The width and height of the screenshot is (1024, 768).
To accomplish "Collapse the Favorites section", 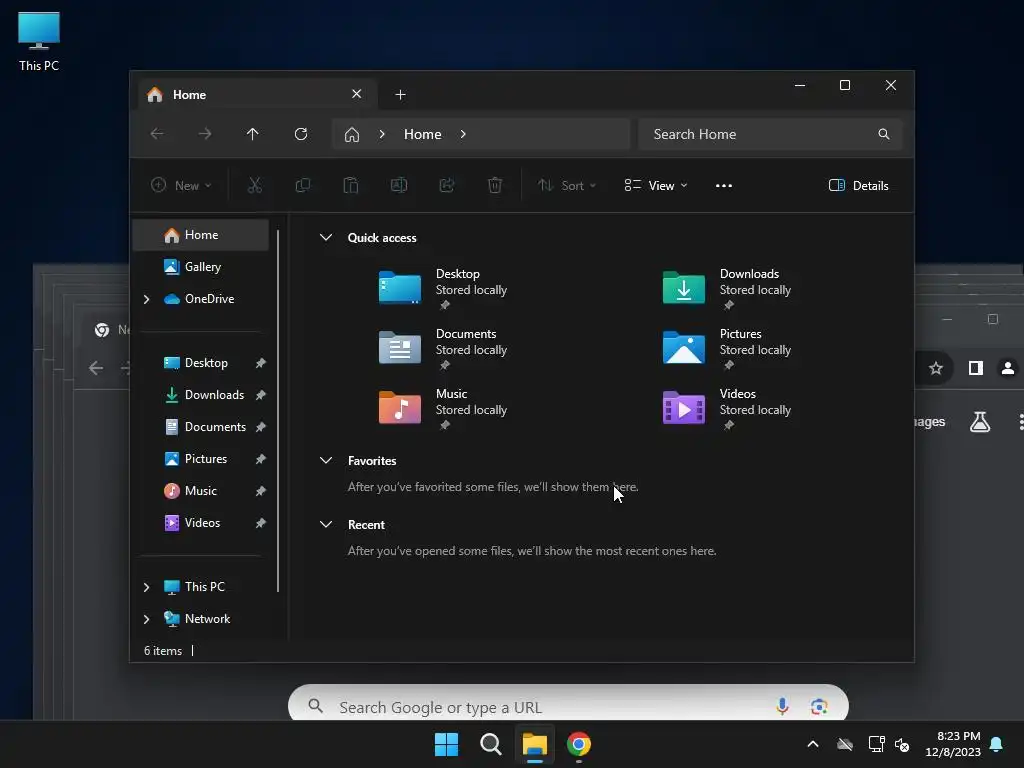I will point(326,460).
